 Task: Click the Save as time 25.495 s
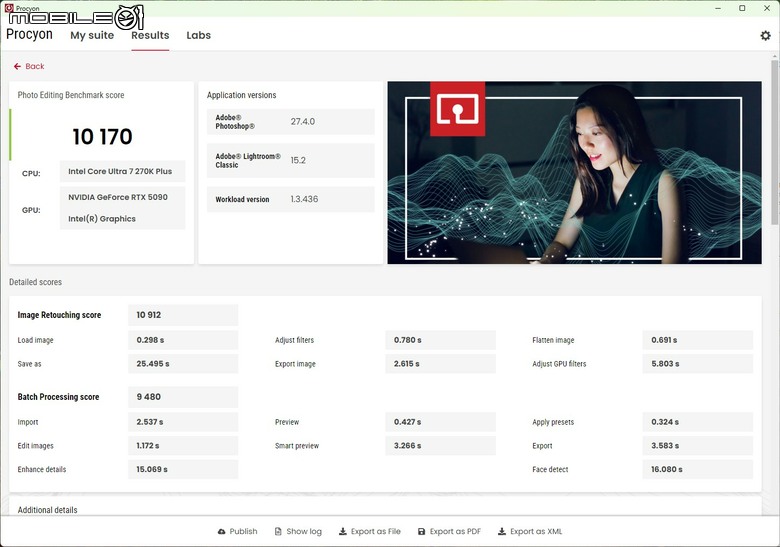click(183, 364)
